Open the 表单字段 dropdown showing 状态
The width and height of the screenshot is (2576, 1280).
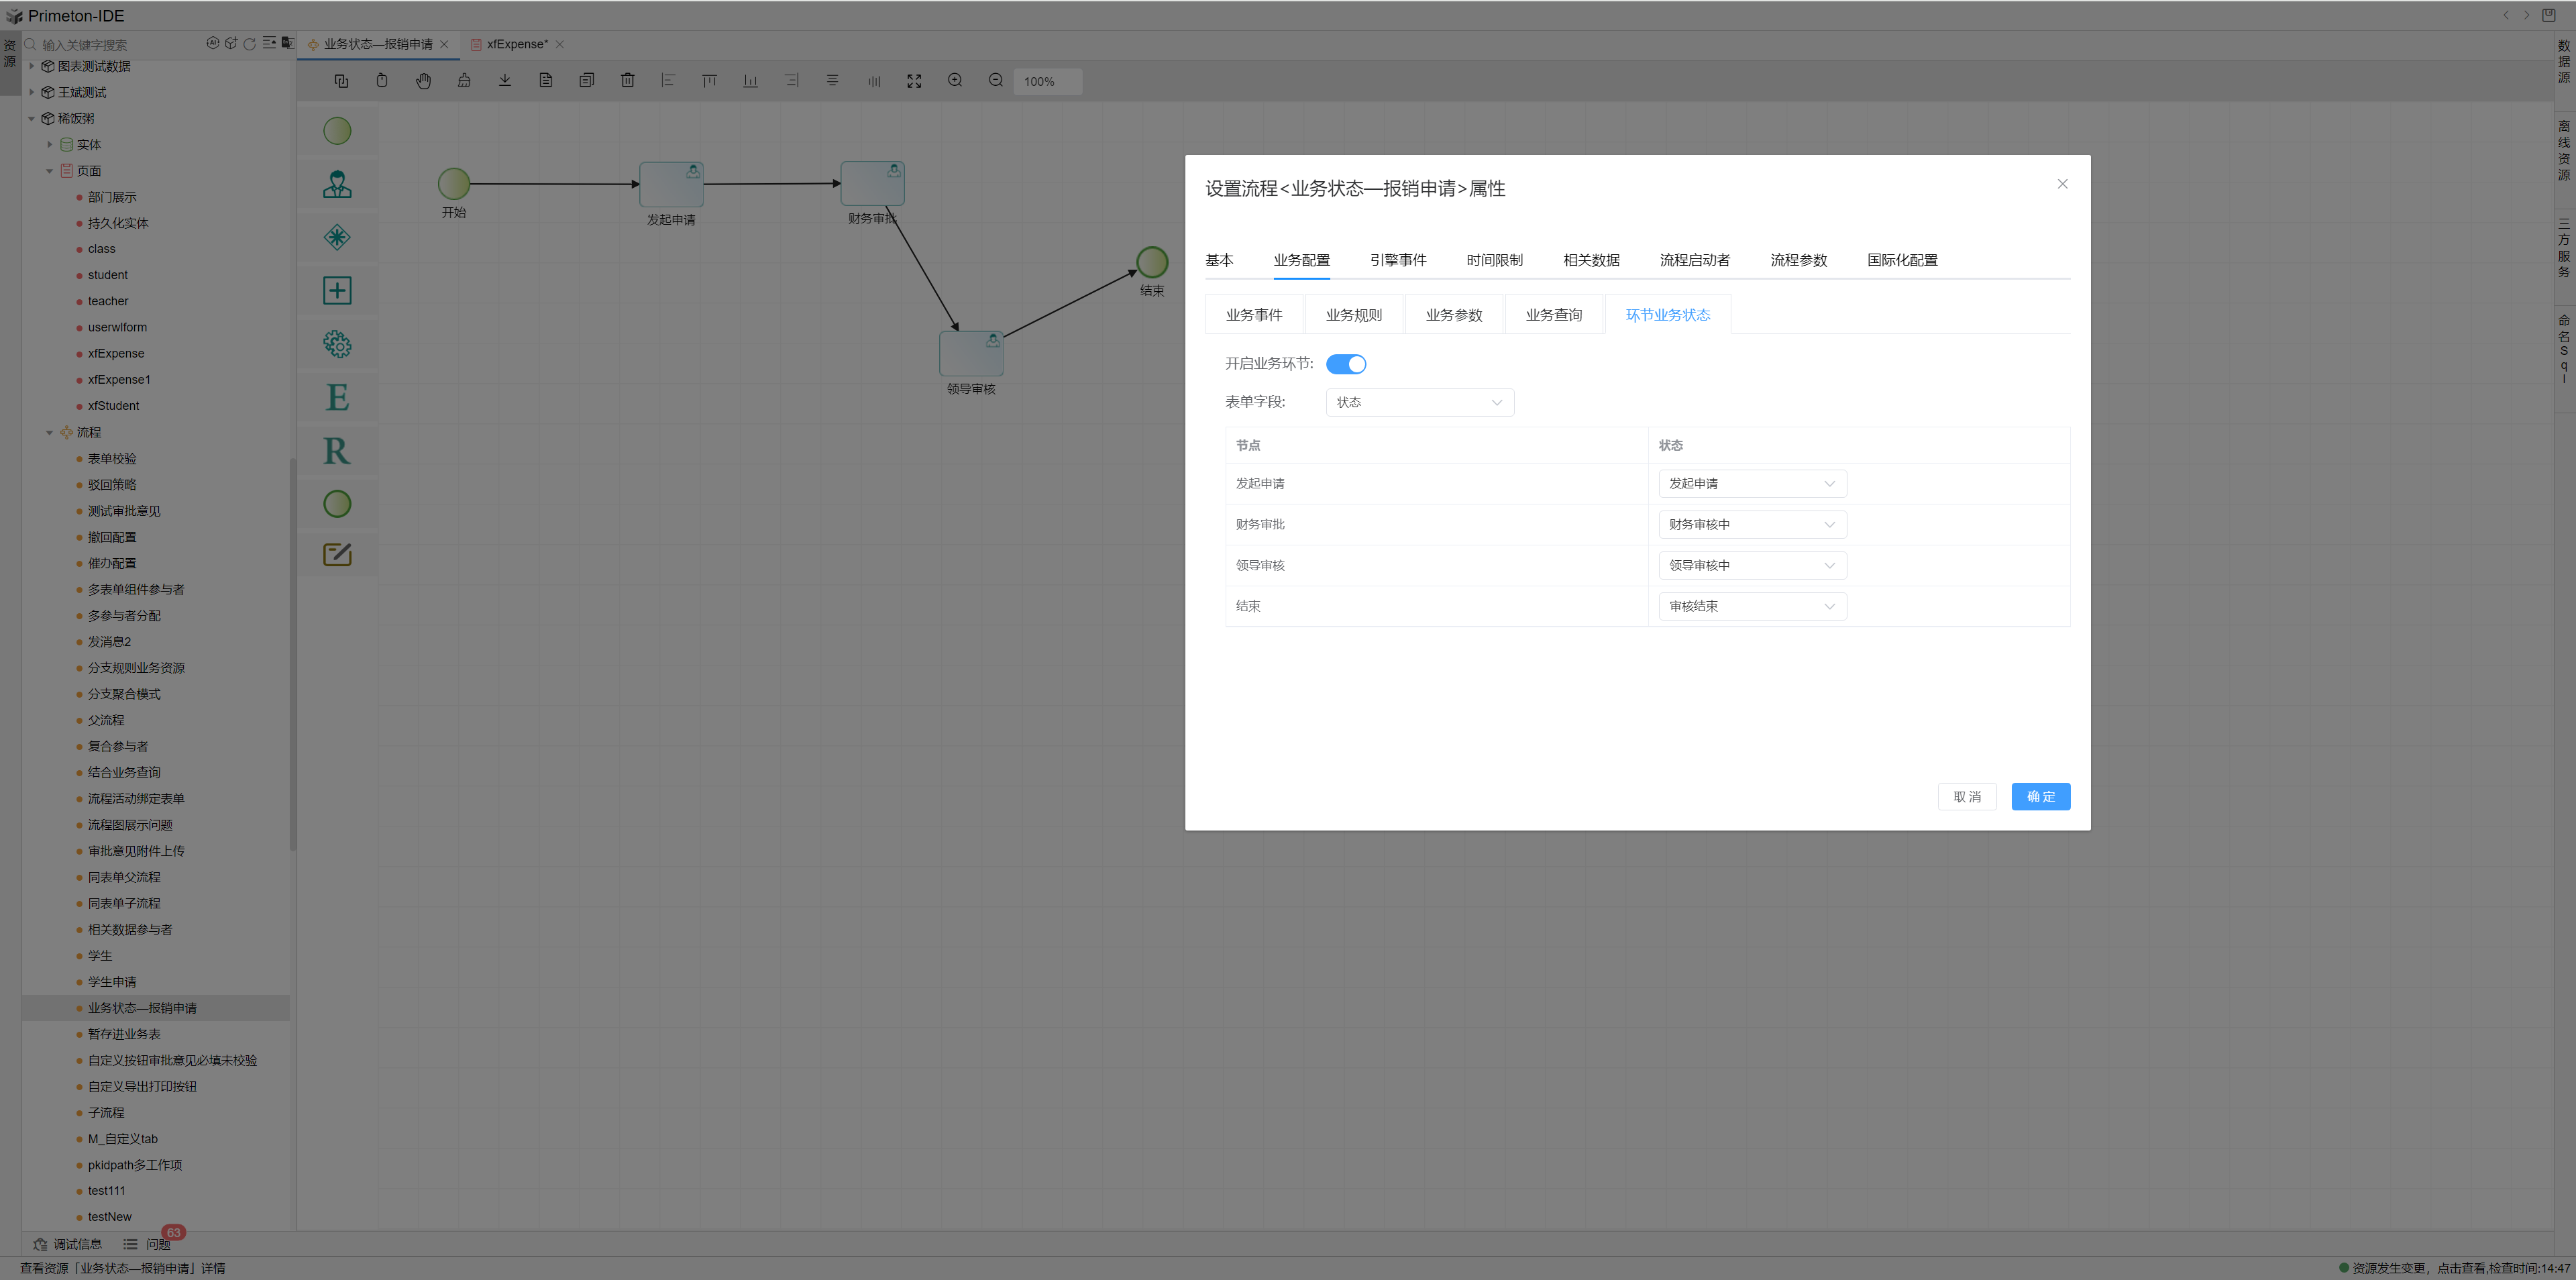[1418, 402]
